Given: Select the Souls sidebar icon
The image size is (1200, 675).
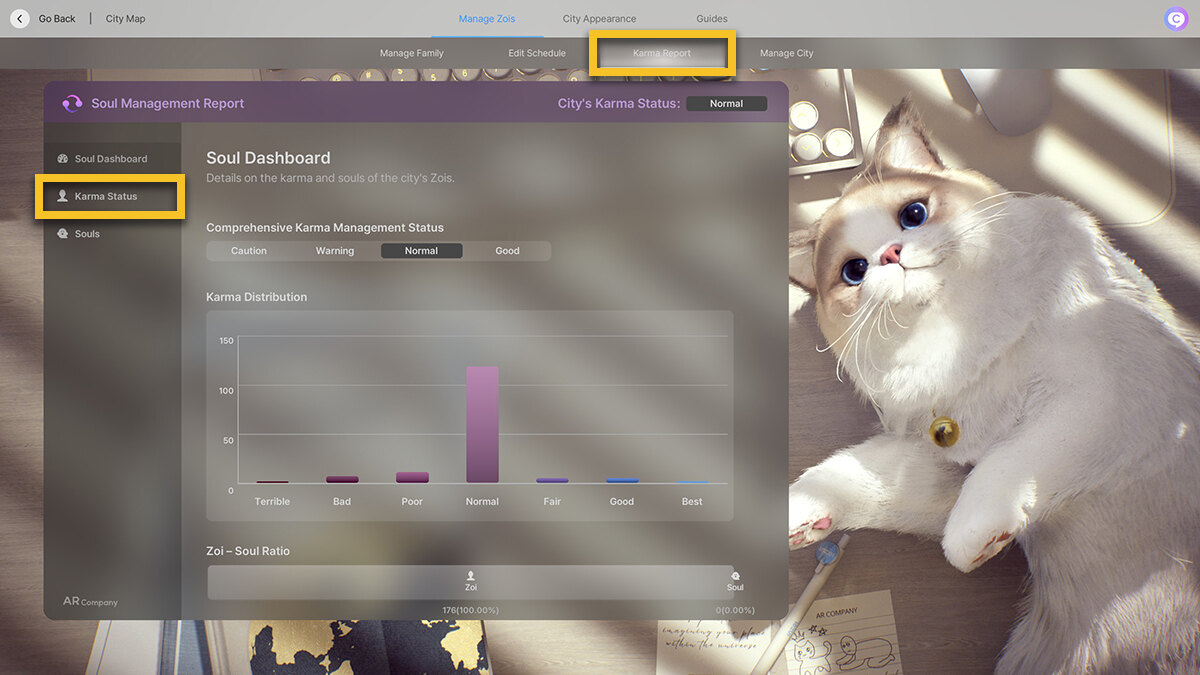Looking at the screenshot, I should 63,234.
